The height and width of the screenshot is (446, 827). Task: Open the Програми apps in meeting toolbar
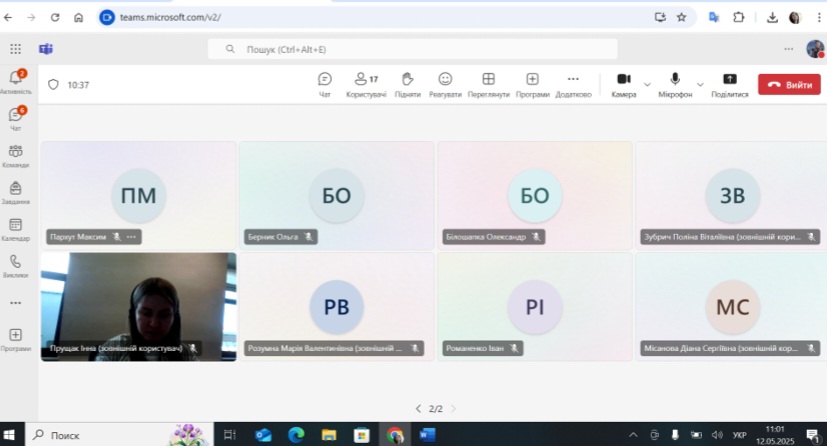[x=532, y=84]
